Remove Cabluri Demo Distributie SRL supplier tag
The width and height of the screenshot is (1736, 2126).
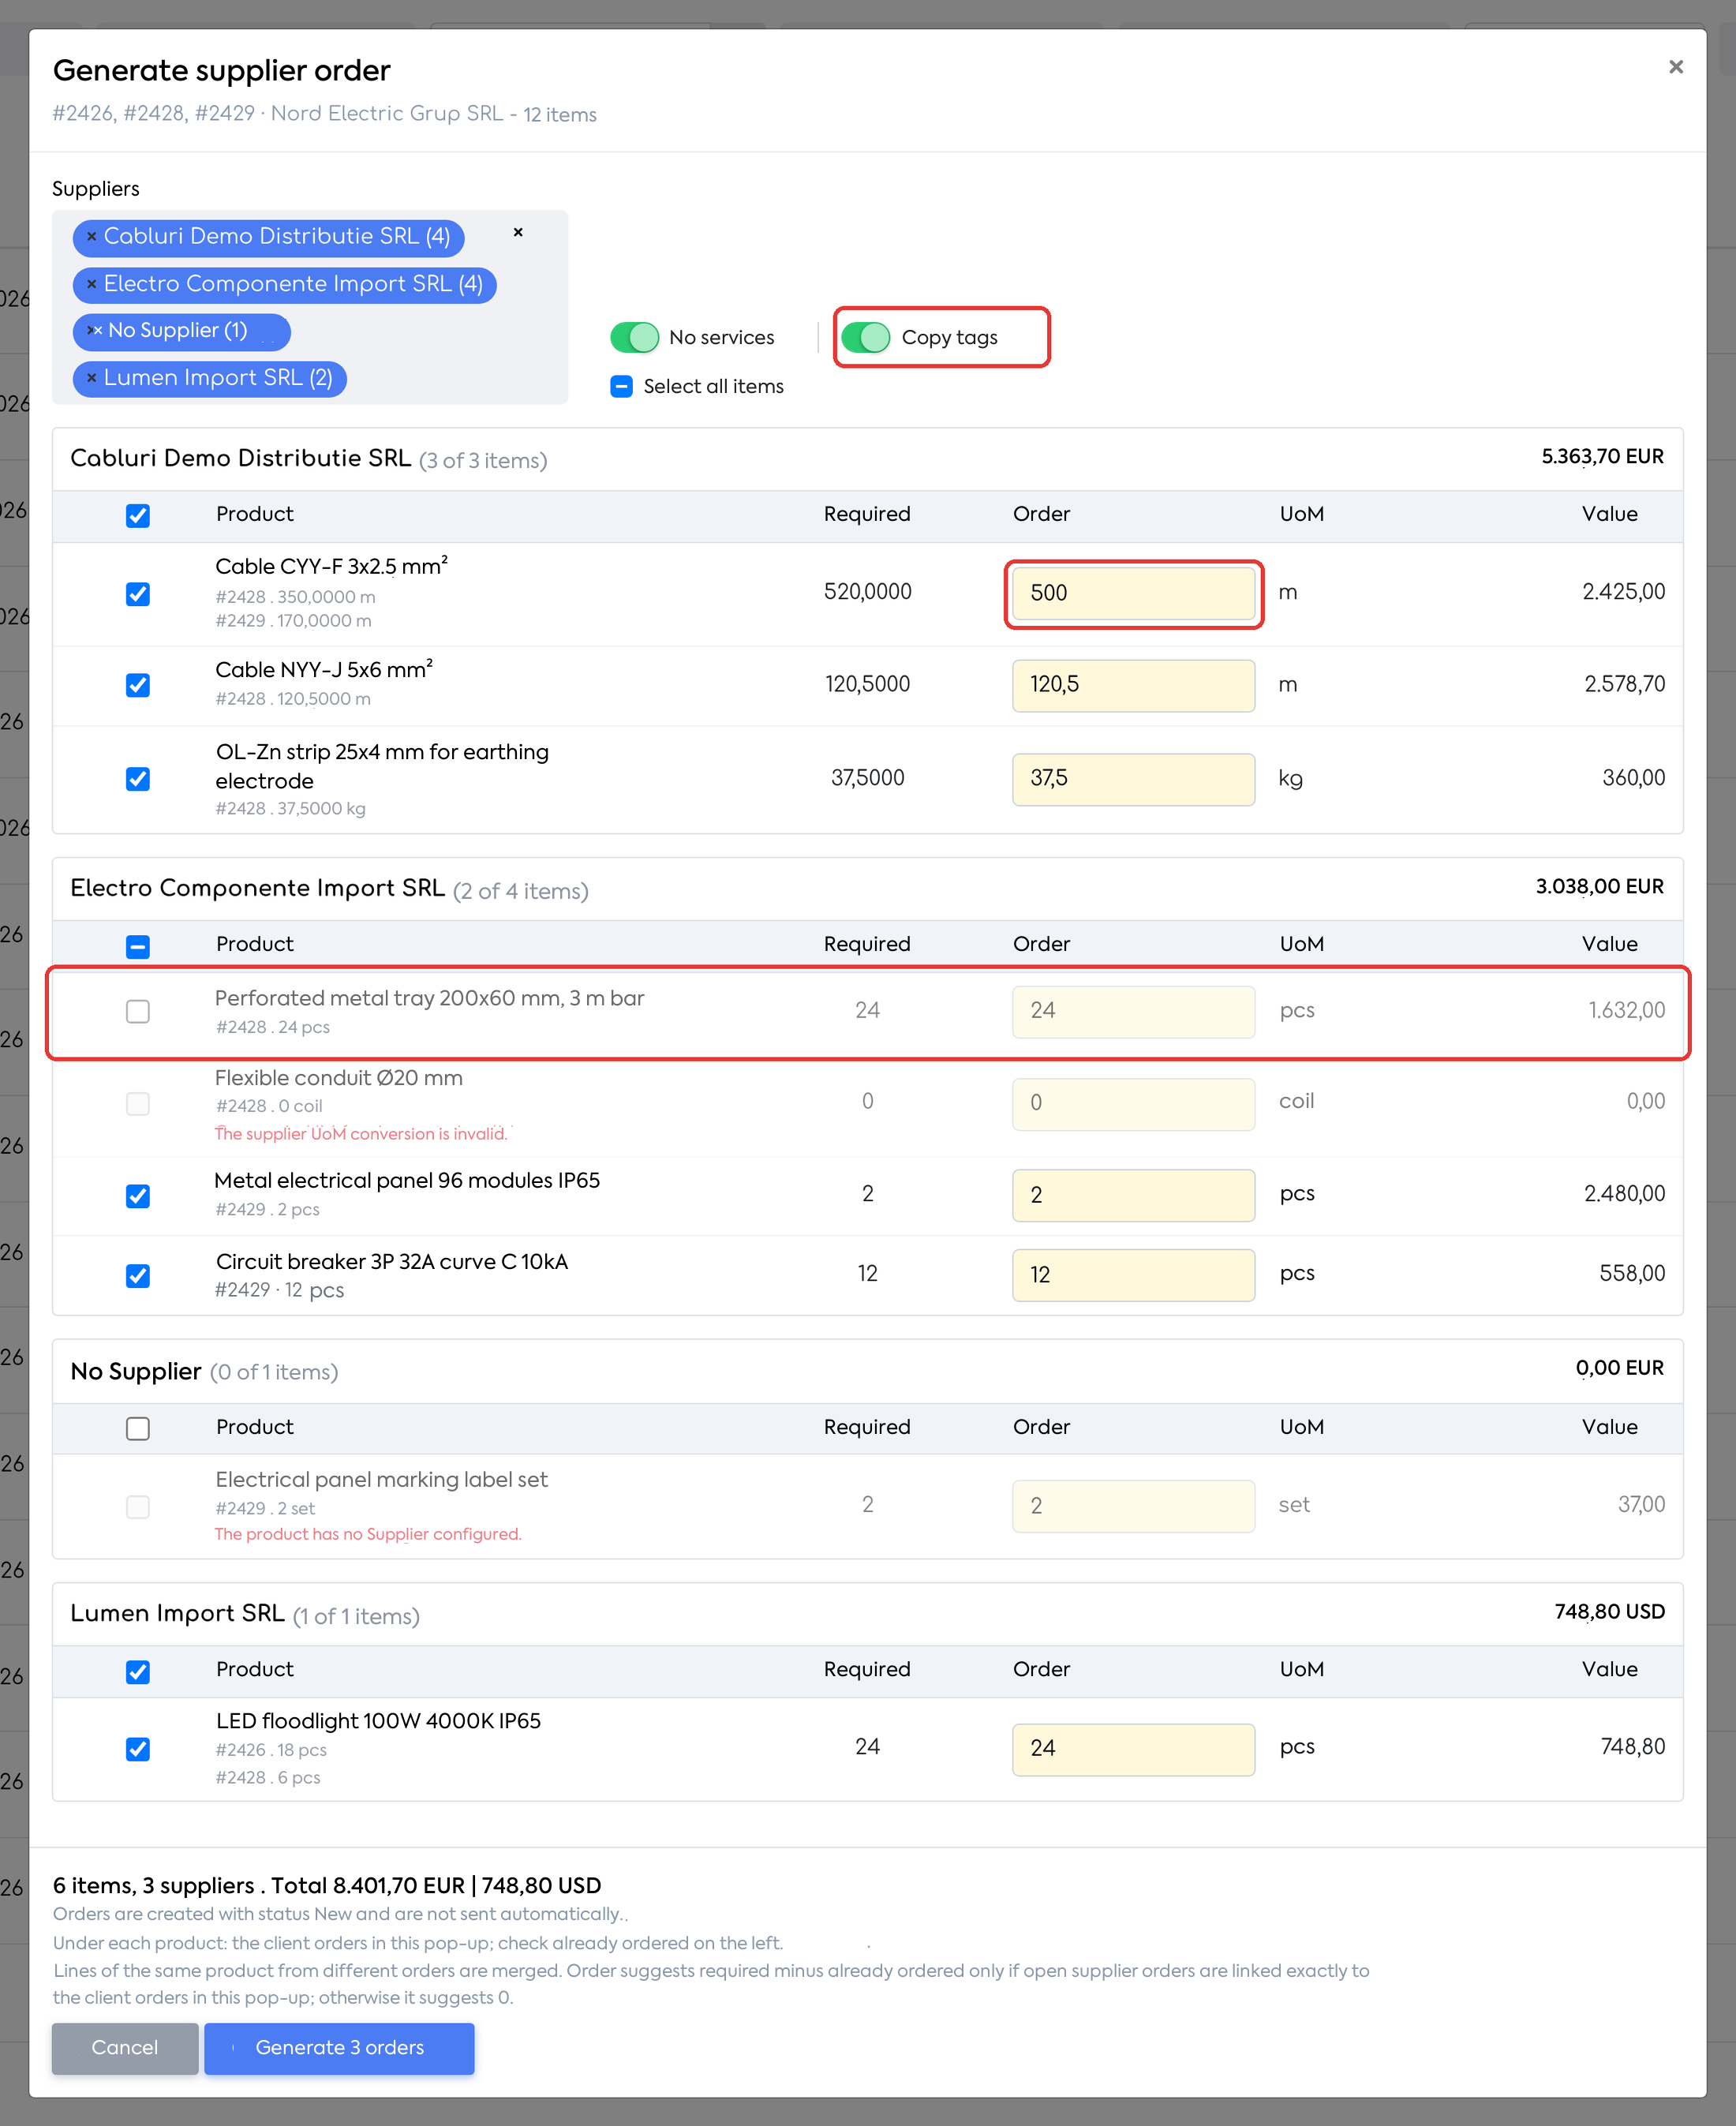(91, 237)
